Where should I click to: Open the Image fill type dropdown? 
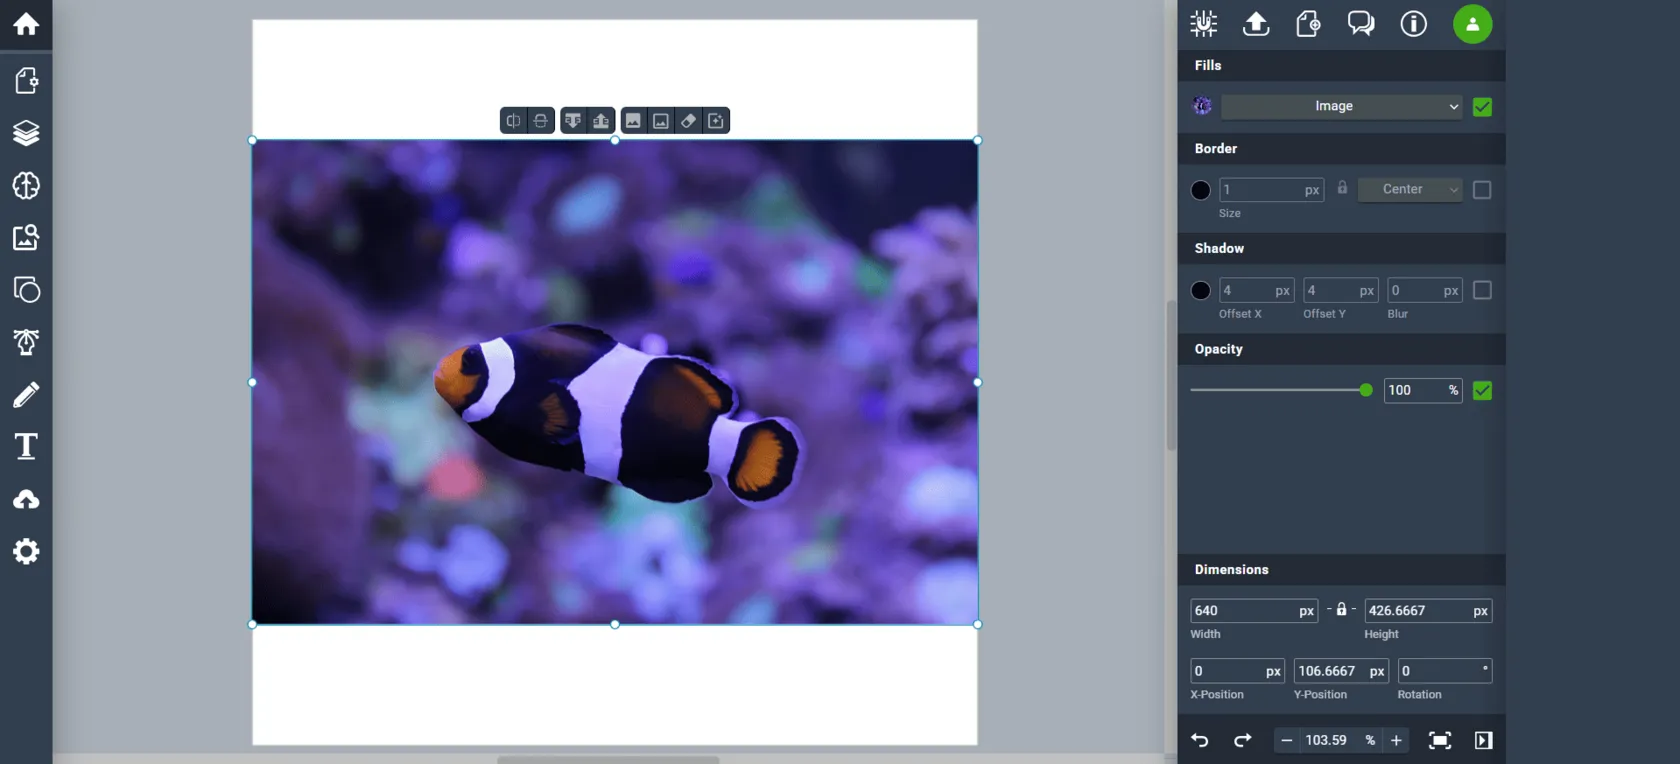[1341, 107]
